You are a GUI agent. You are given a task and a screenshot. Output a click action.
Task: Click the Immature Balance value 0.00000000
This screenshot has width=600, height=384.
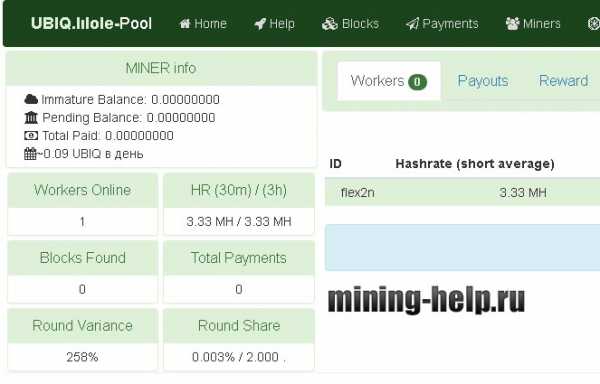(185, 99)
